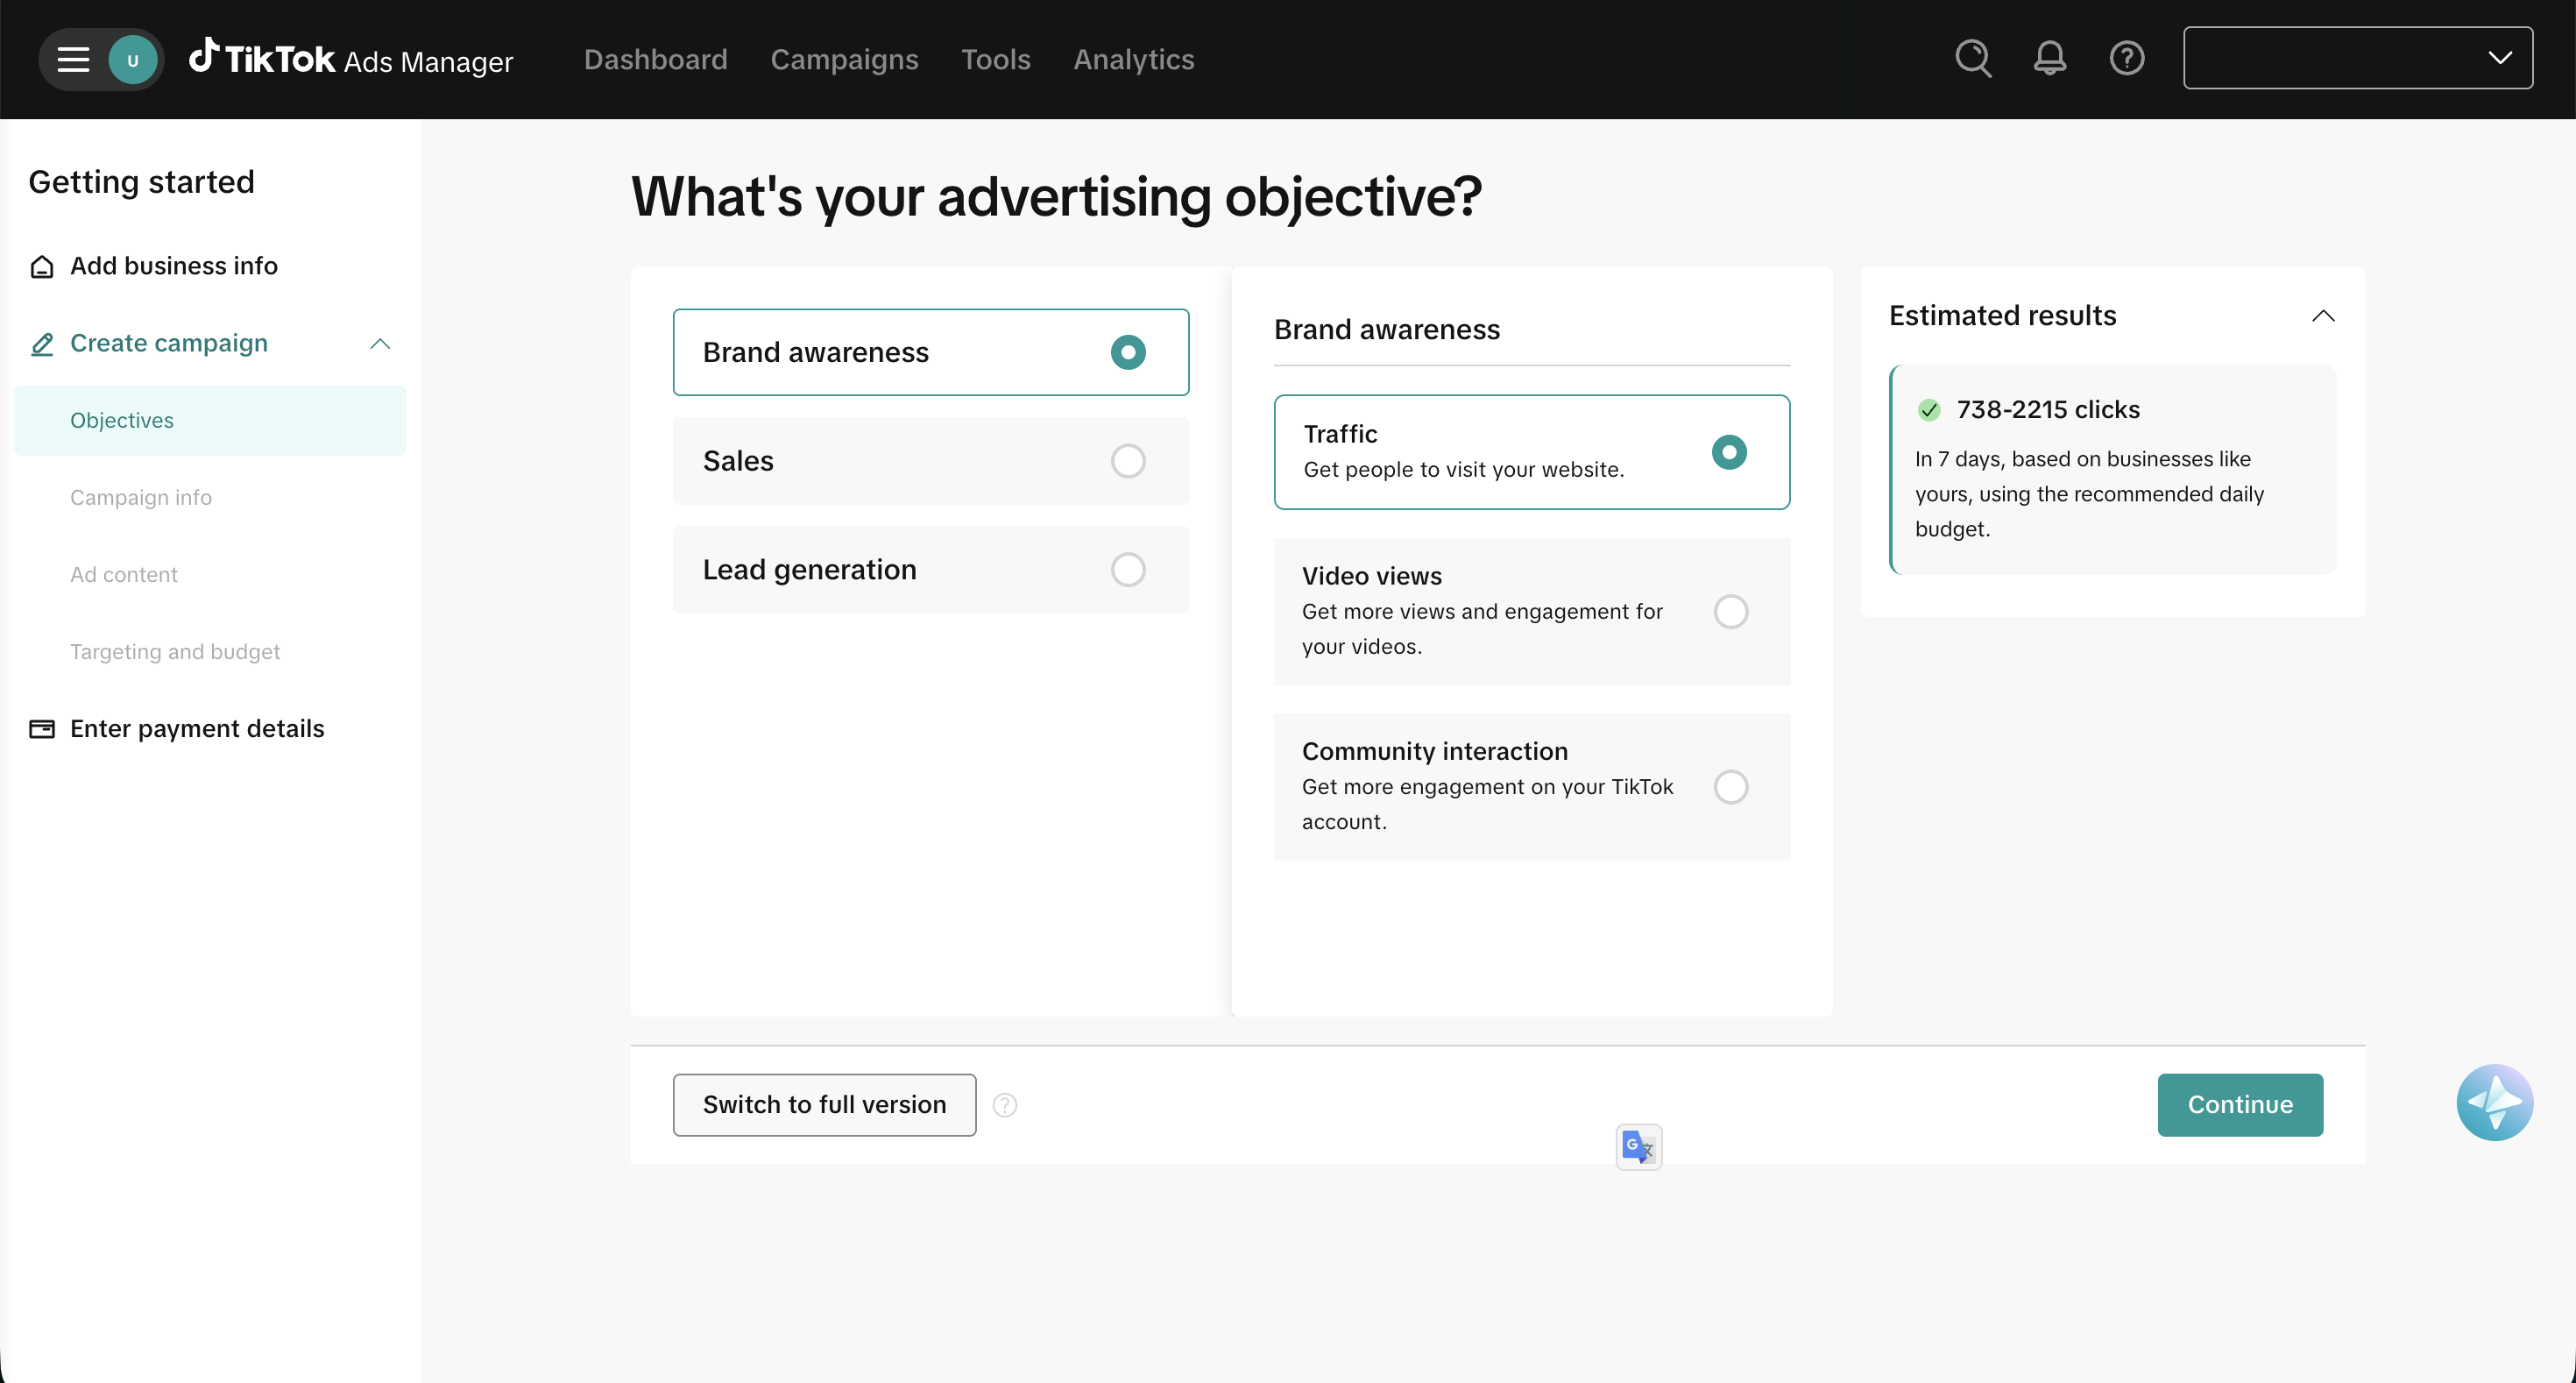Choose the Video views option
This screenshot has height=1383, width=2576.
(1730, 611)
